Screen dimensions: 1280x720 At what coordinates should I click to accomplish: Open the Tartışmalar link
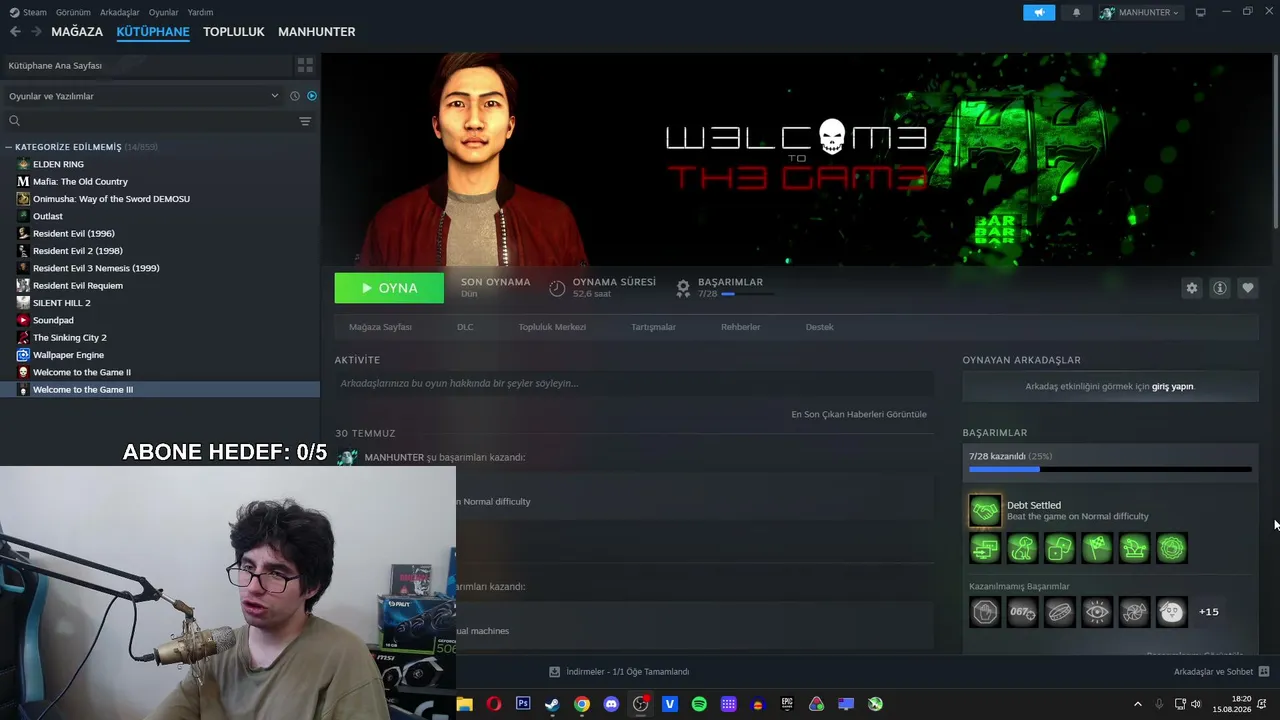(653, 327)
